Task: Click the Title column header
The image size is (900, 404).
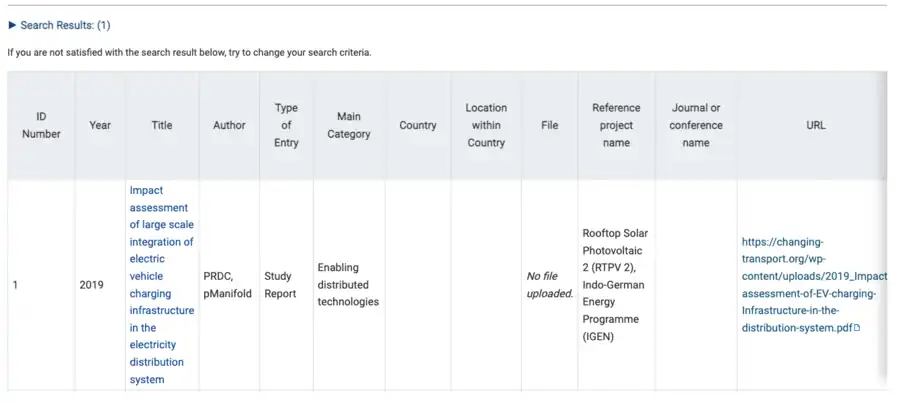Action: coord(162,125)
